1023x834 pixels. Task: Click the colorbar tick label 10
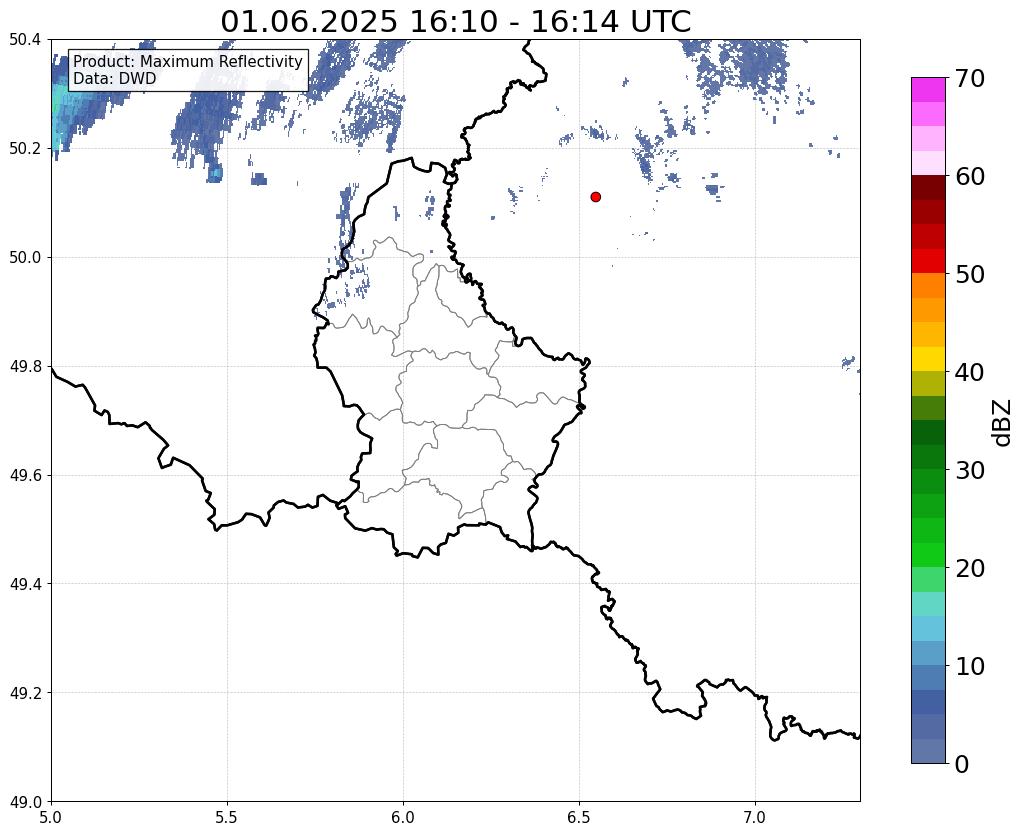tap(970, 666)
